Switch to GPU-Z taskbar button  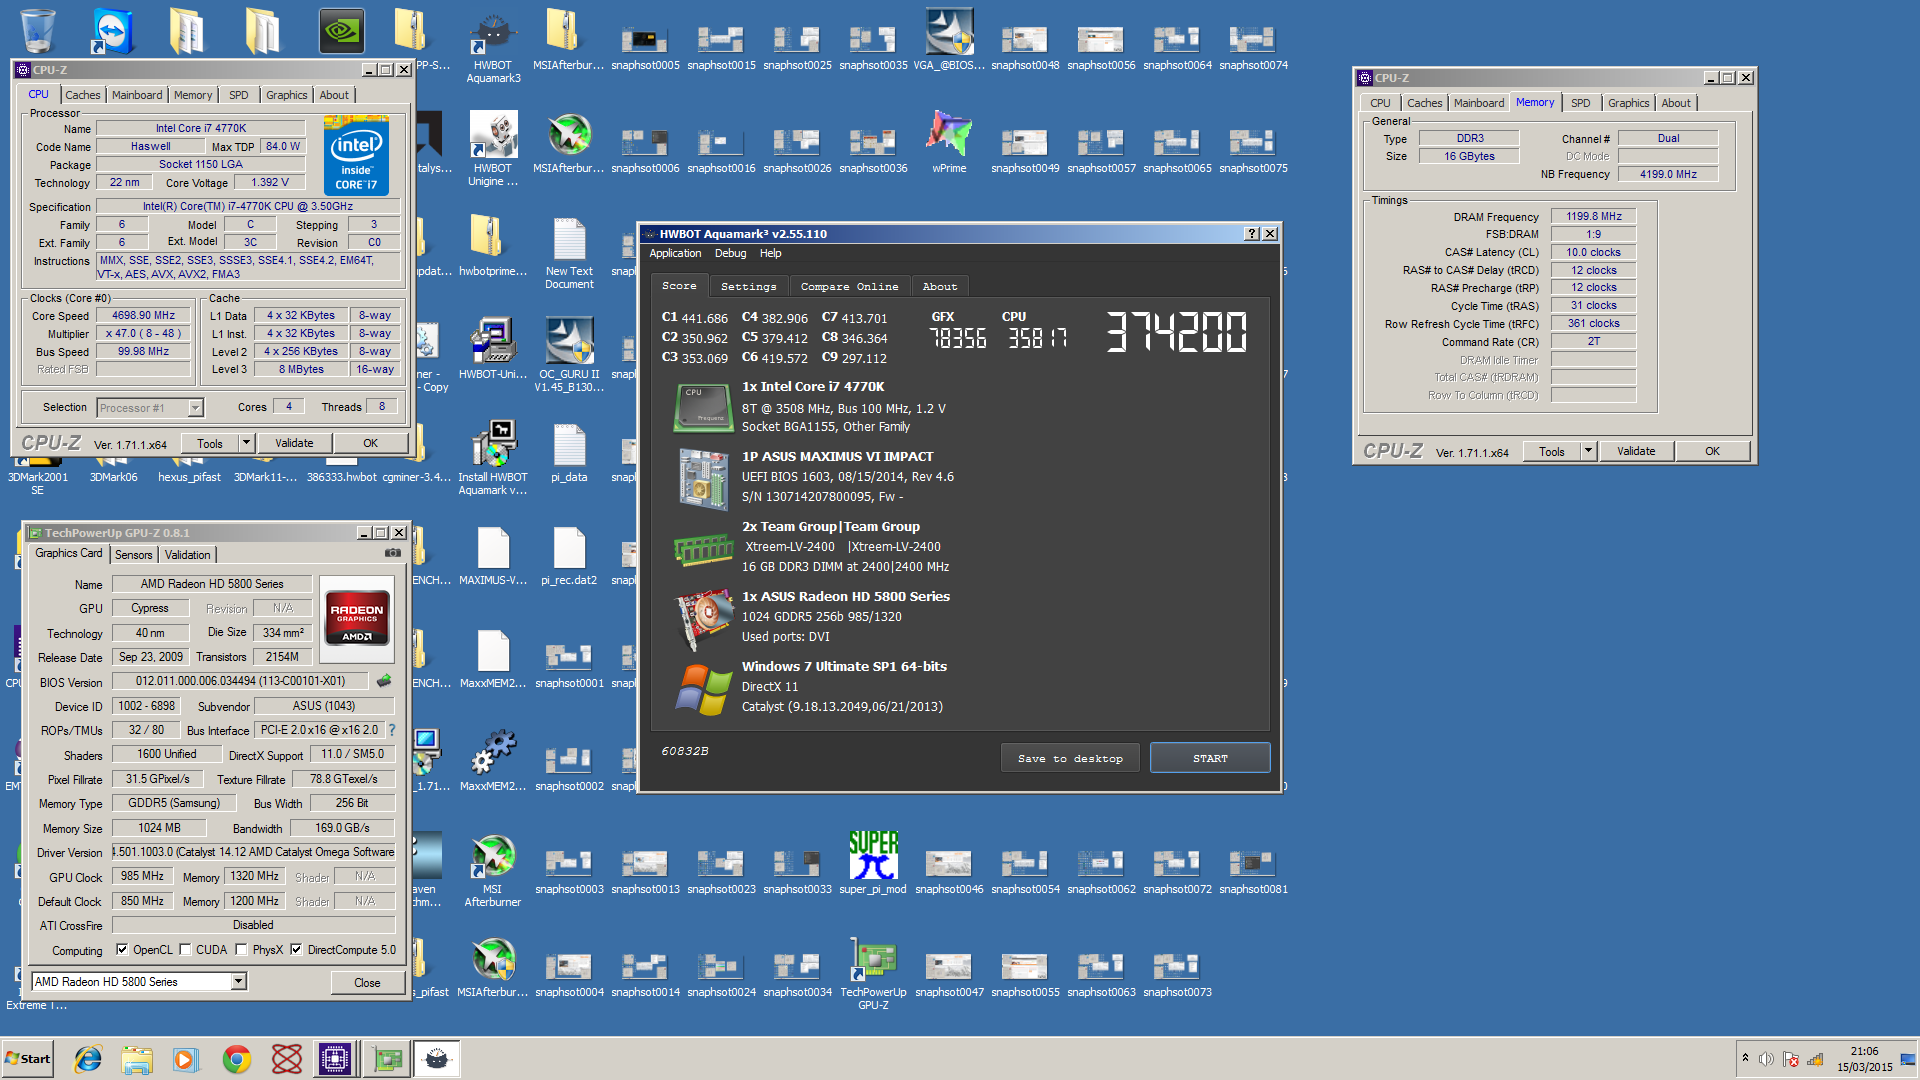(x=387, y=1059)
